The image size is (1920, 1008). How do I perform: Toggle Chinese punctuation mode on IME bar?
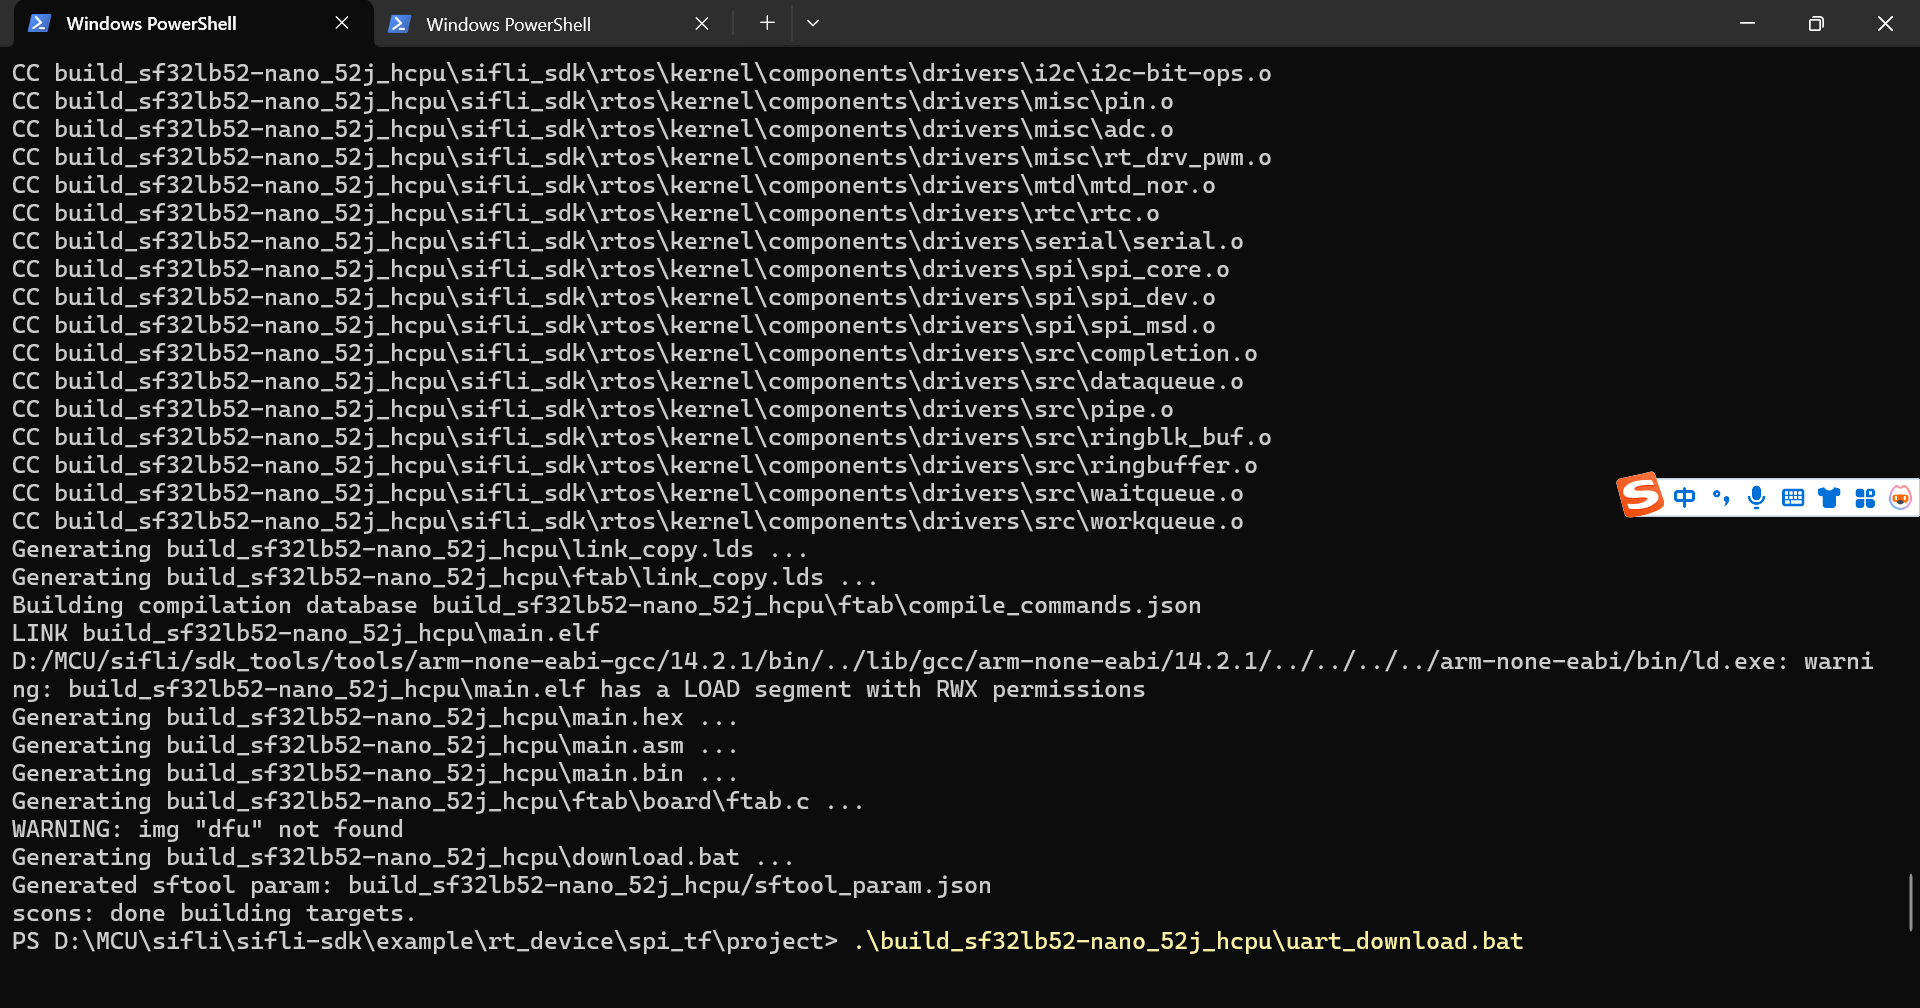[1721, 497]
